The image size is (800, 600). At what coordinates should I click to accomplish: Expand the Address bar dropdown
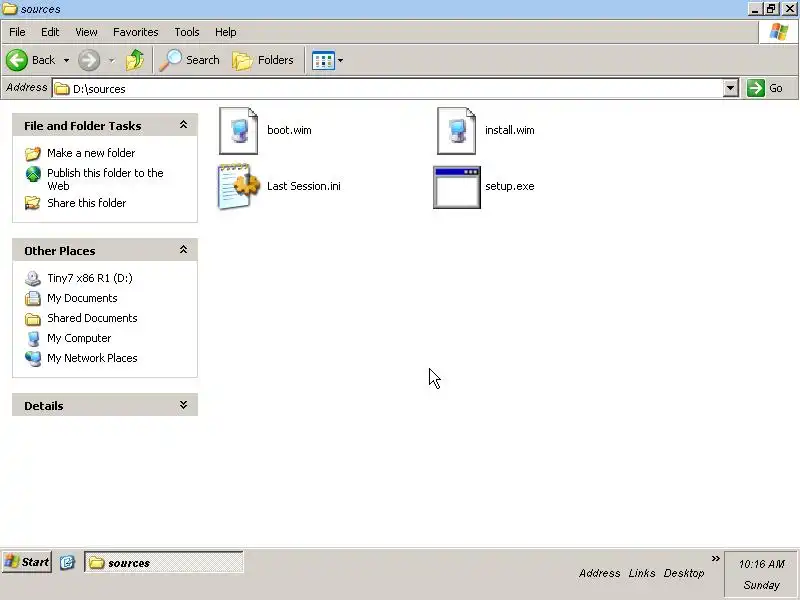pos(730,88)
